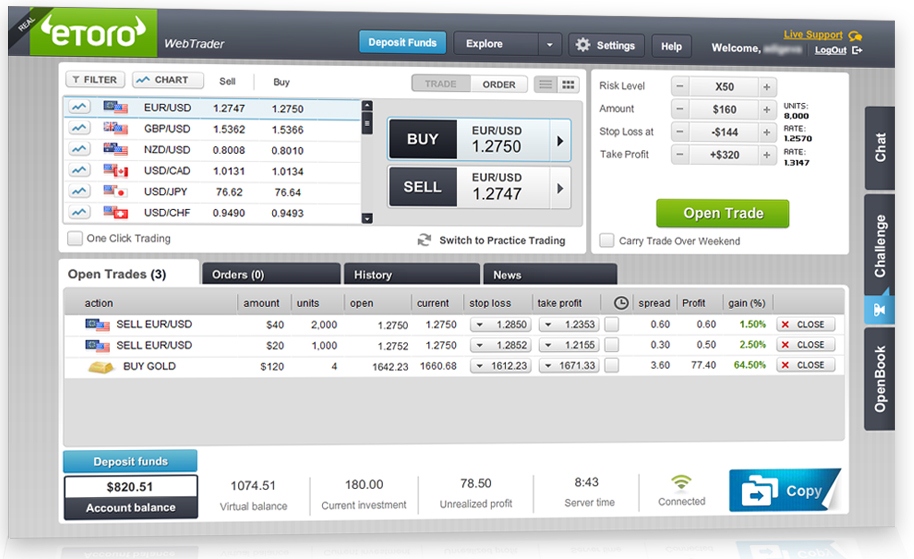This screenshot has height=559, width=914.
Task: Open the Challenge side tab
Action: tap(880, 246)
